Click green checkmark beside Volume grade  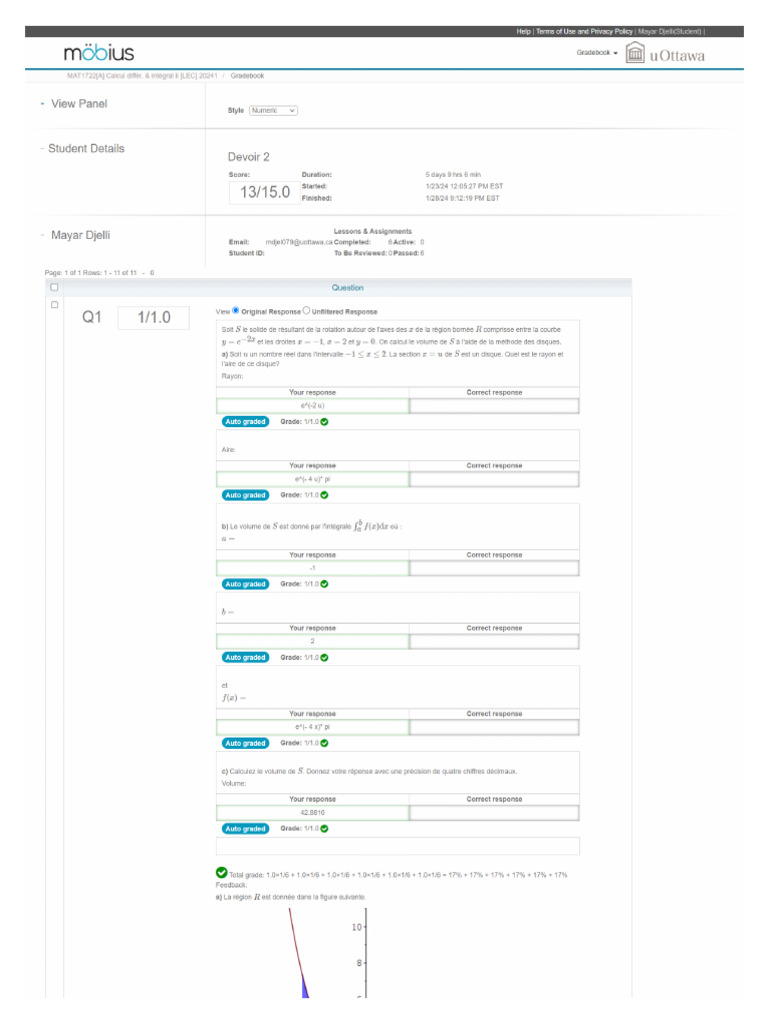coord(324,829)
